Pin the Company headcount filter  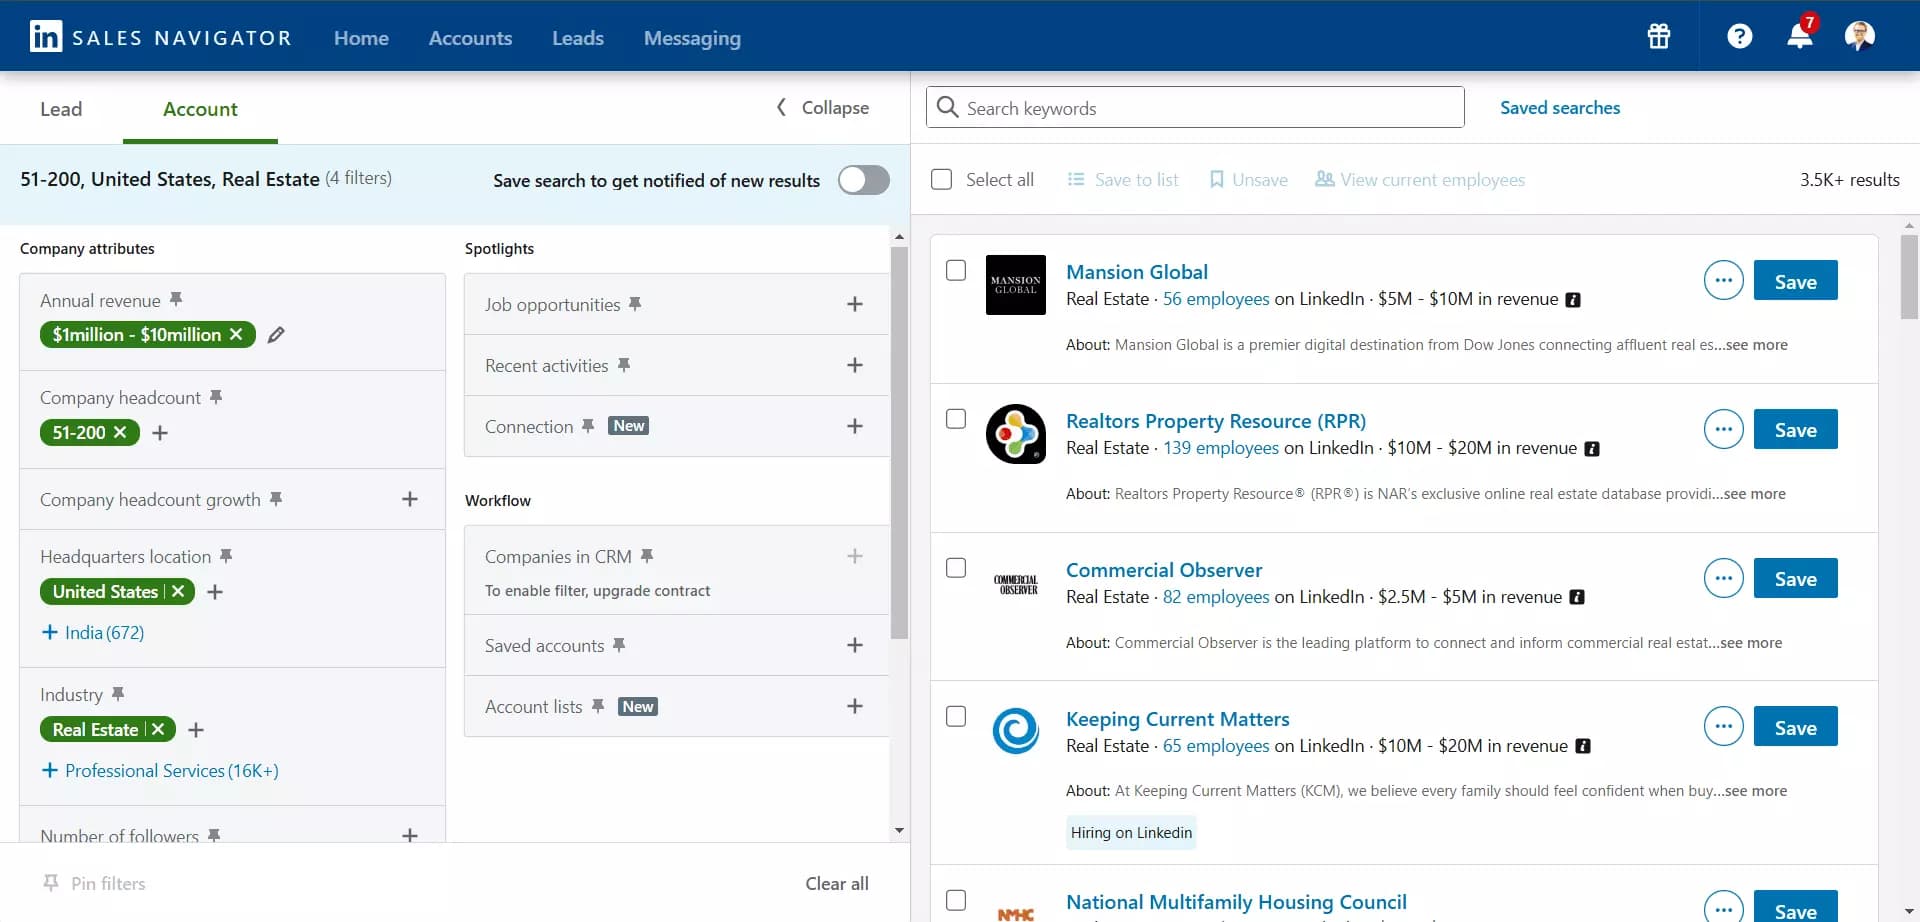coord(216,397)
